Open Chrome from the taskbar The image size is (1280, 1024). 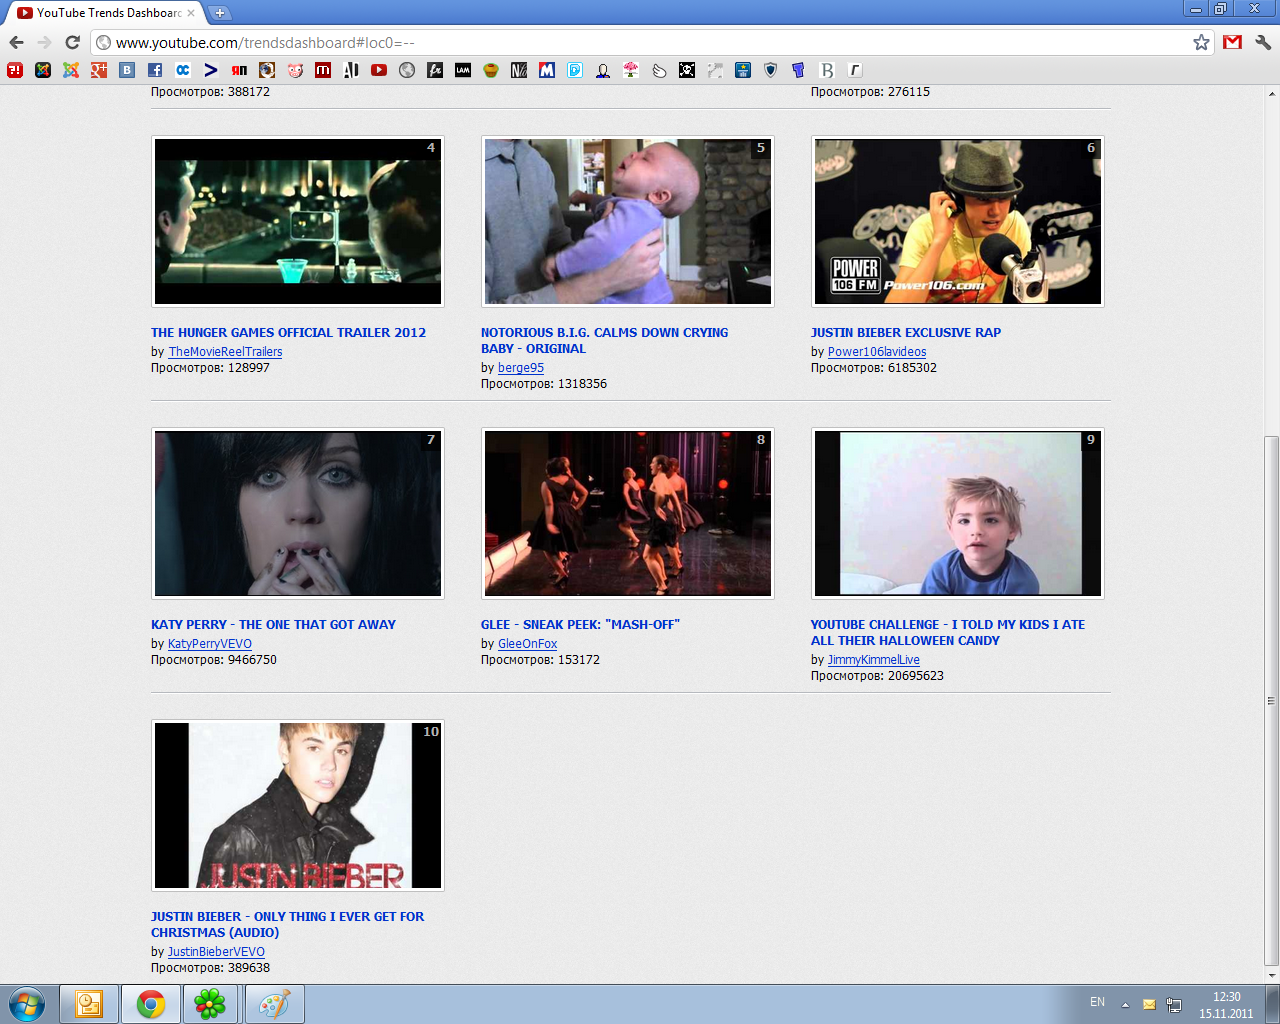point(151,1004)
